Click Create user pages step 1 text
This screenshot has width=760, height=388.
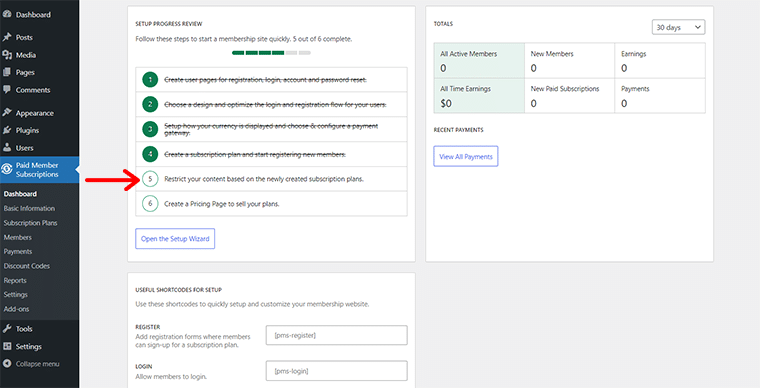(266, 79)
